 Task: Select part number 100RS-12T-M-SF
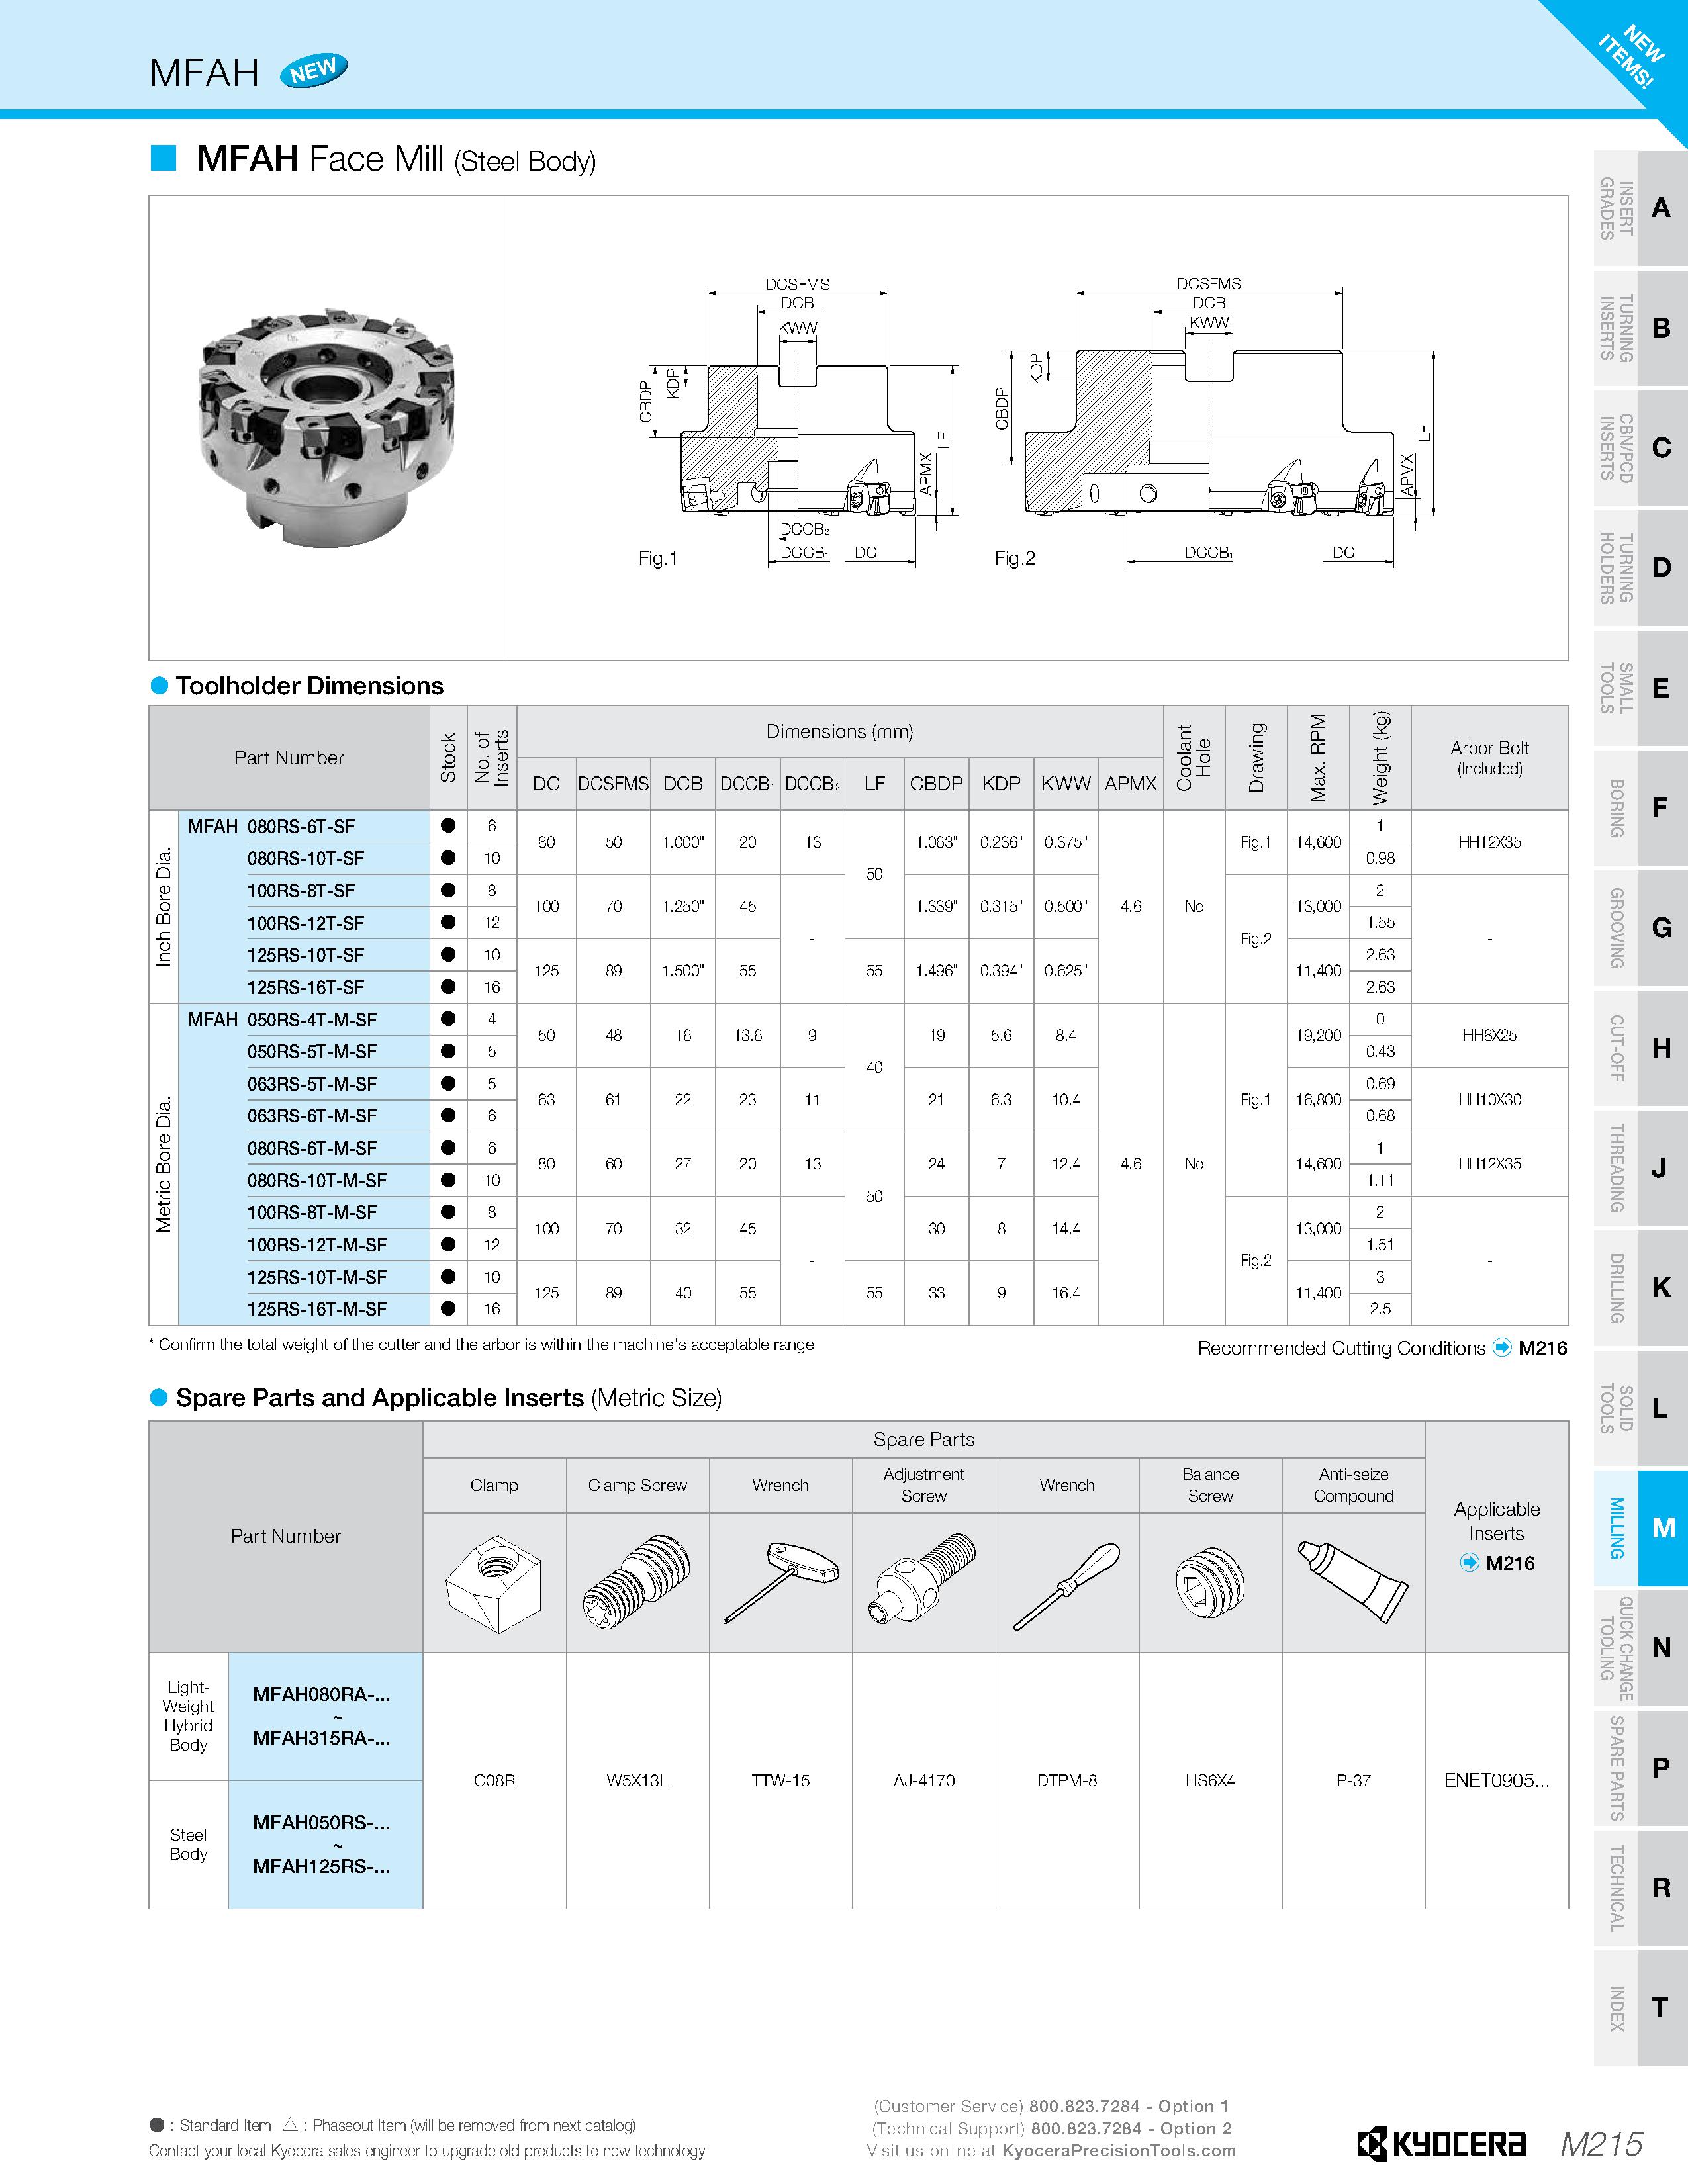pyautogui.click(x=317, y=1245)
